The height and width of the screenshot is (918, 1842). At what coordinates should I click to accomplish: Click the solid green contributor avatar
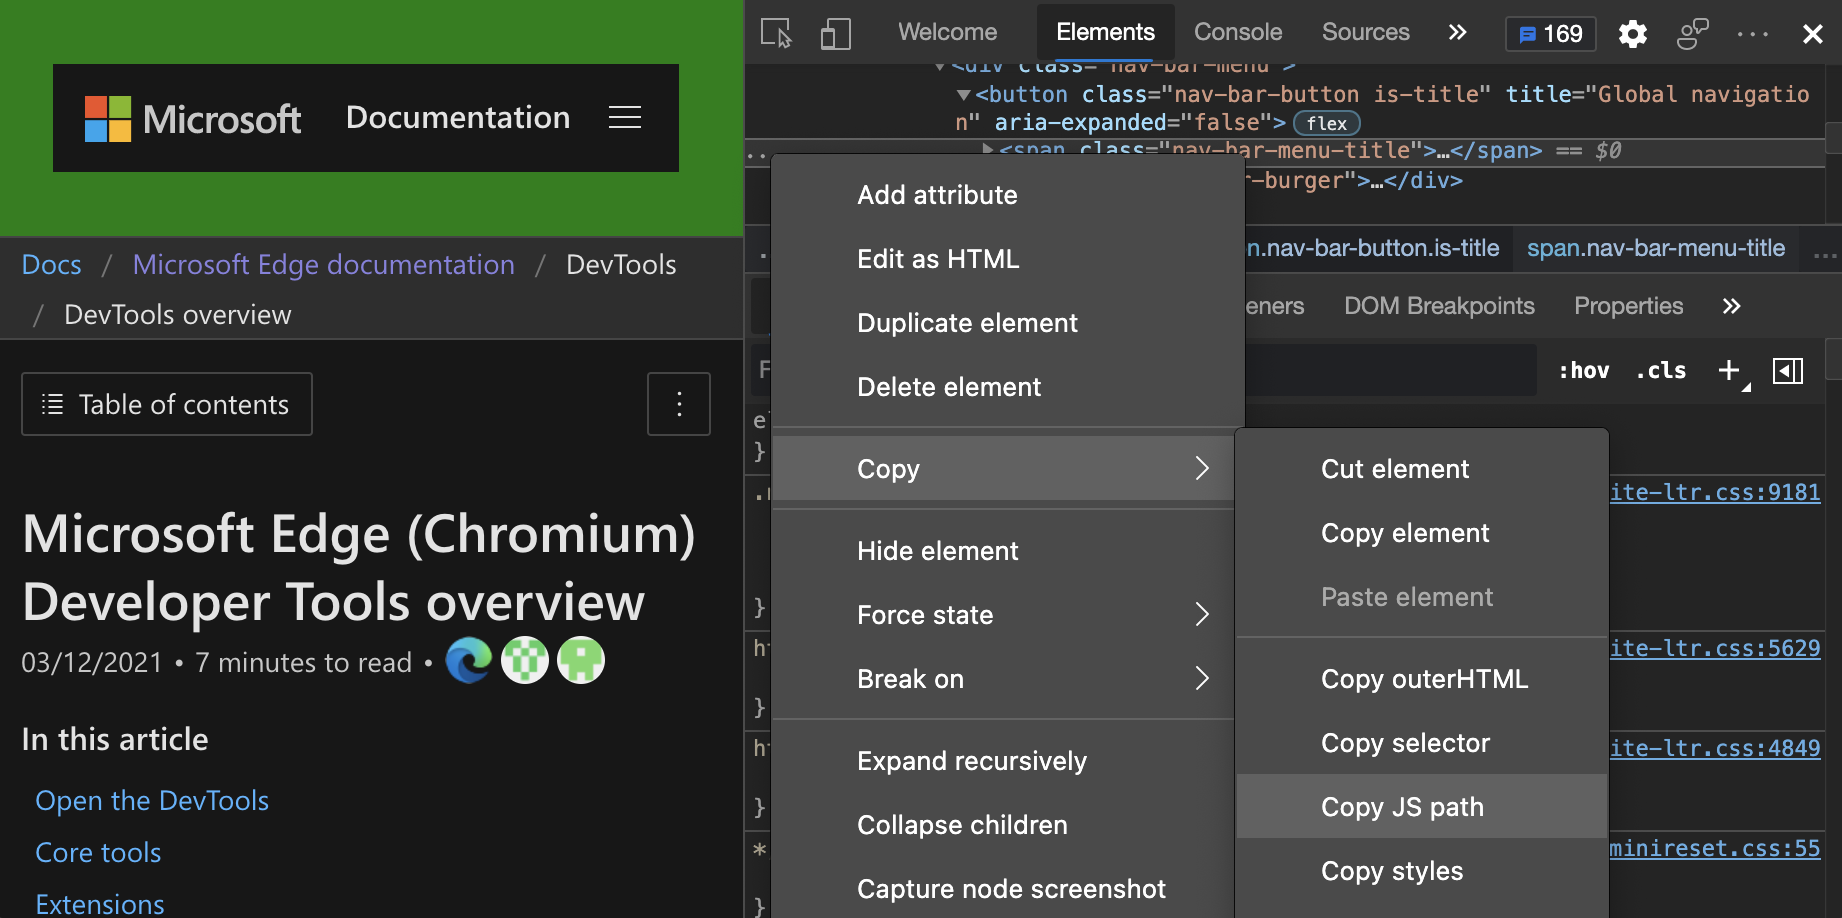coord(581,660)
